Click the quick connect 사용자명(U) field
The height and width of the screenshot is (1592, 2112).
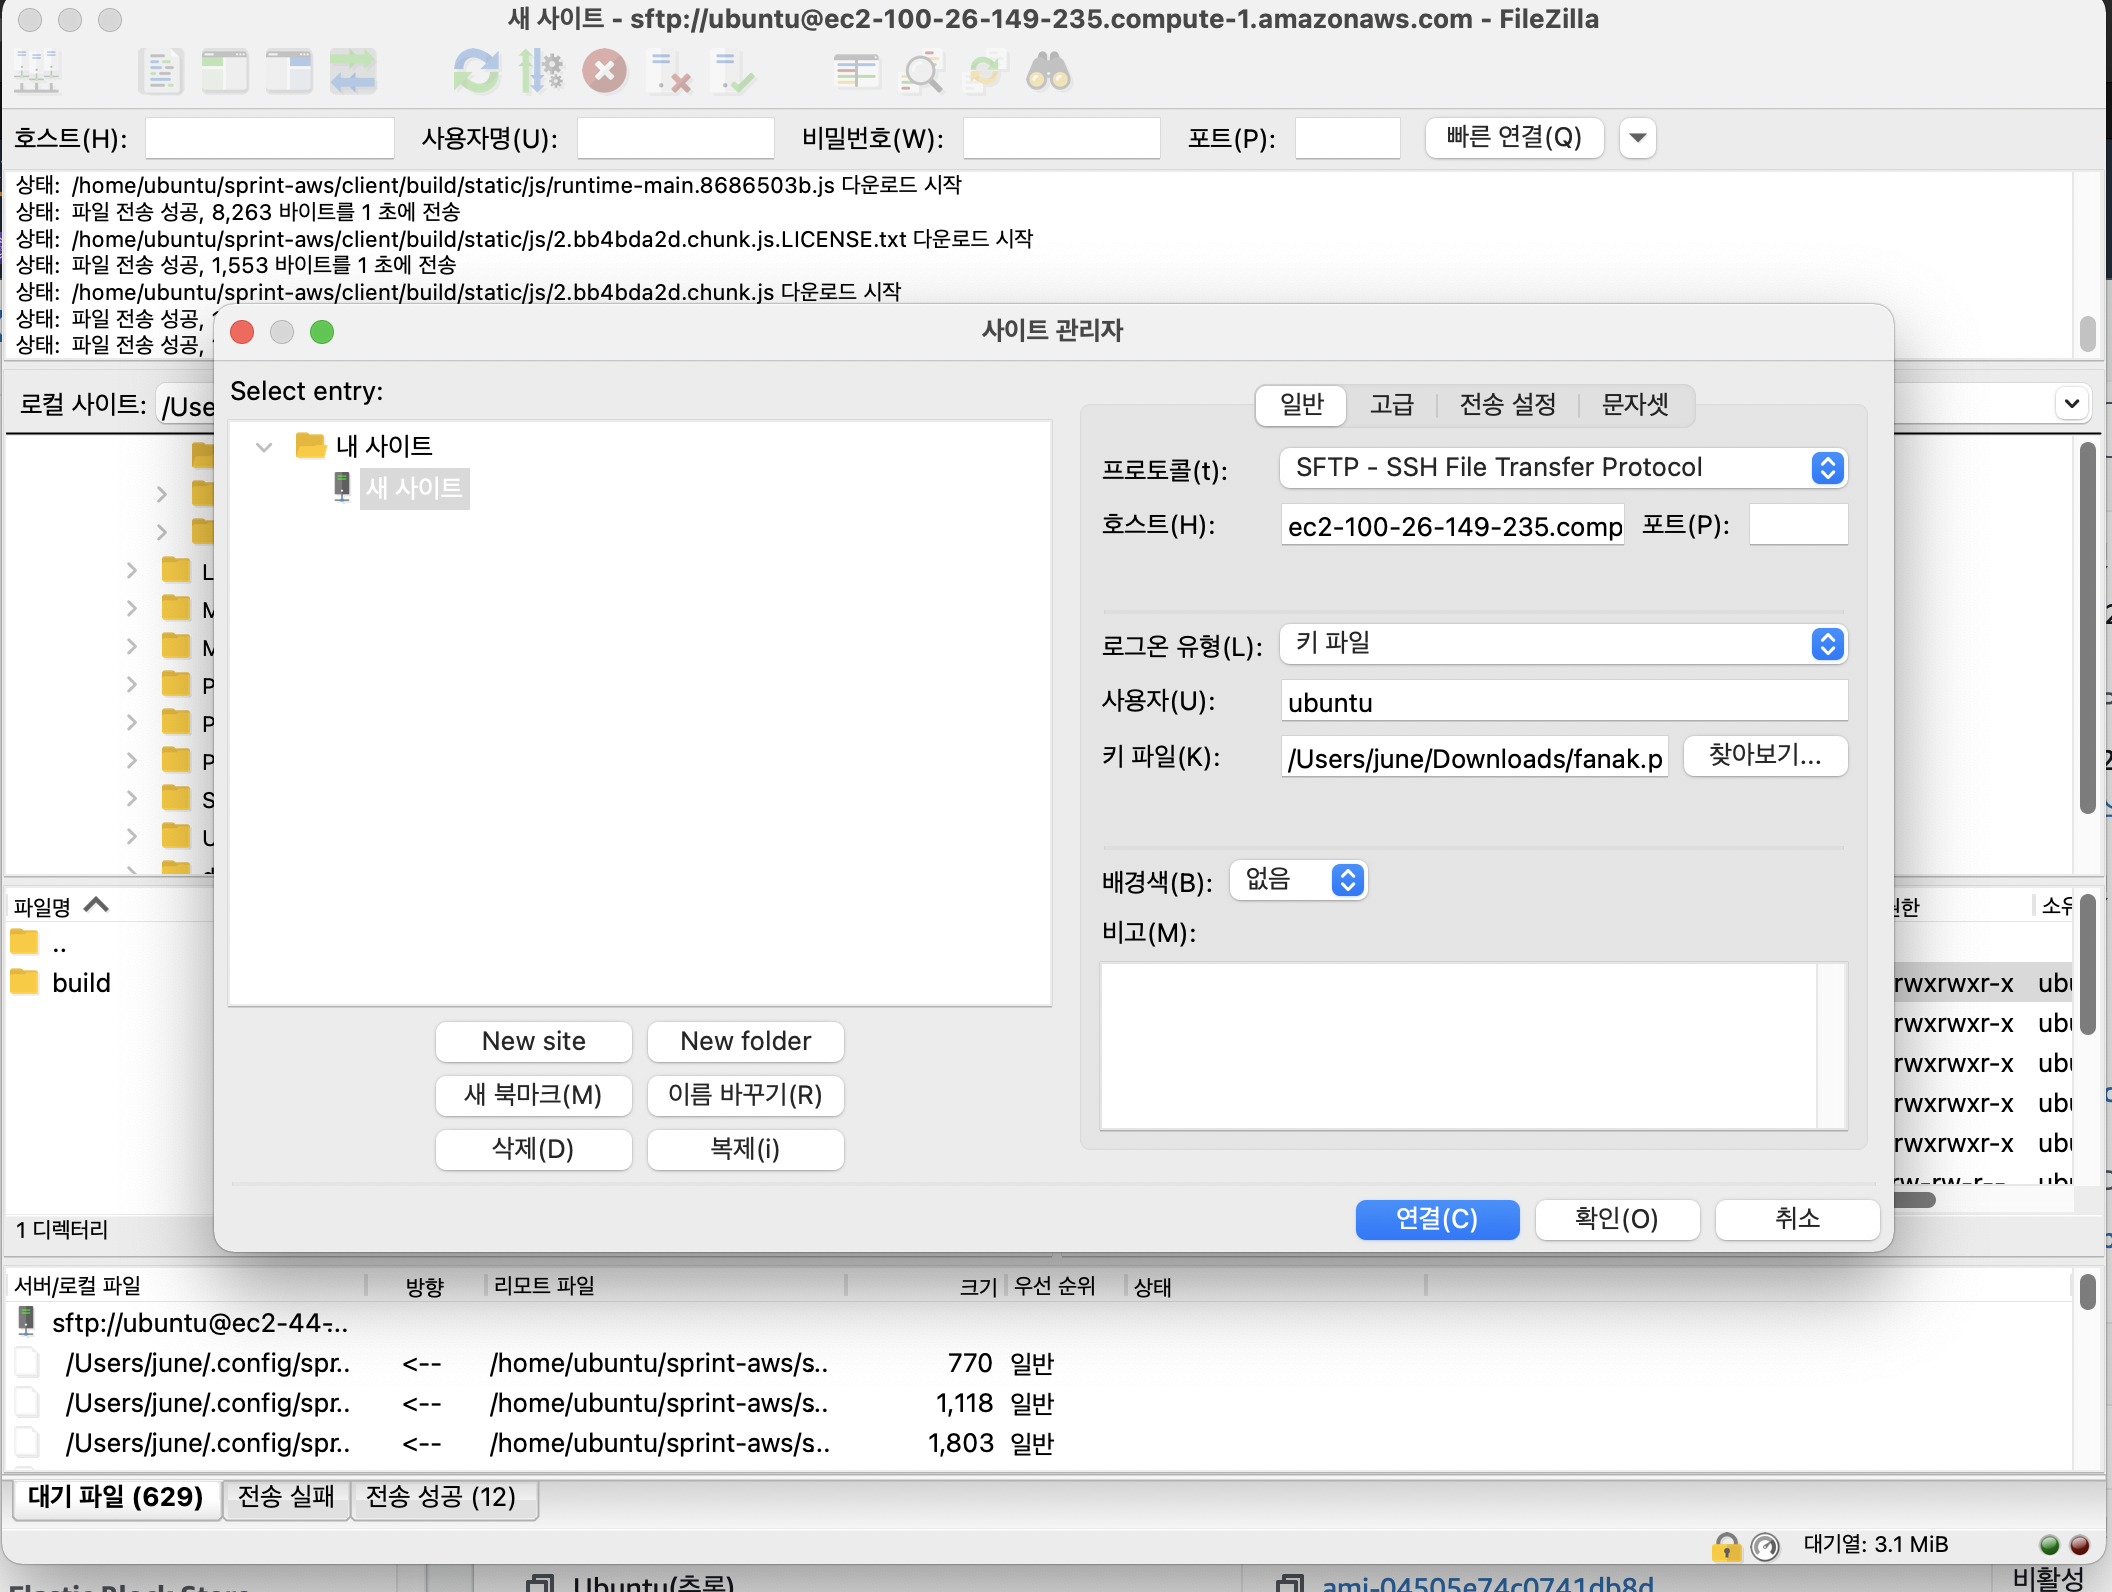tap(676, 138)
